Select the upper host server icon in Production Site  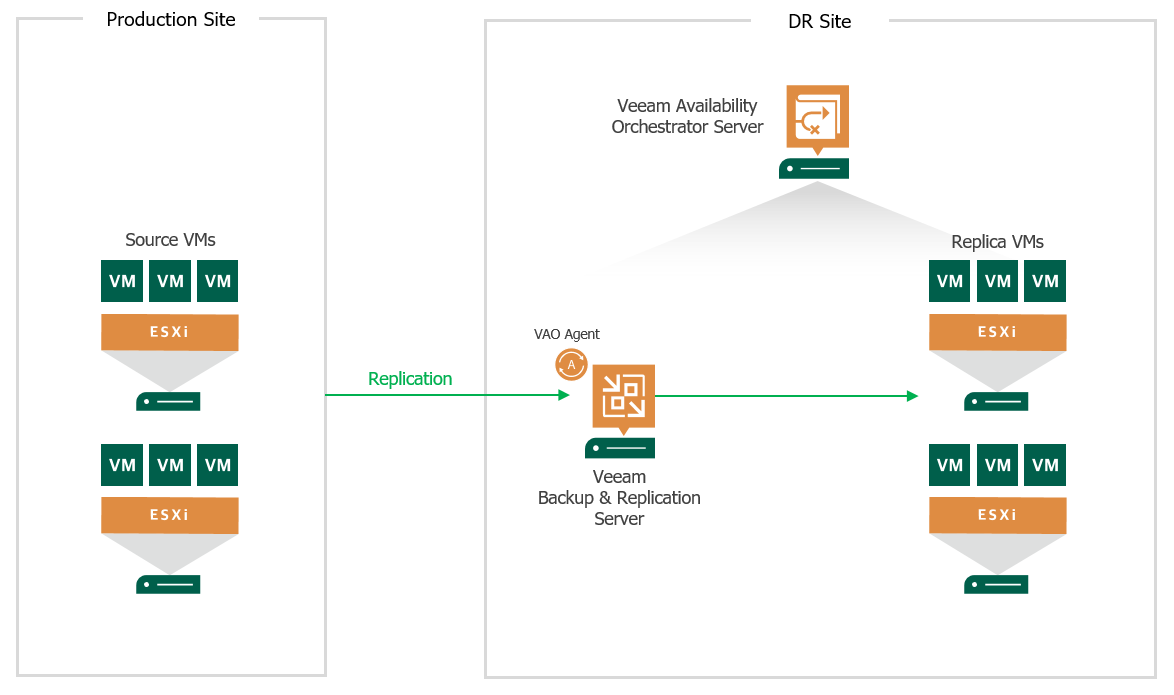[x=168, y=401]
